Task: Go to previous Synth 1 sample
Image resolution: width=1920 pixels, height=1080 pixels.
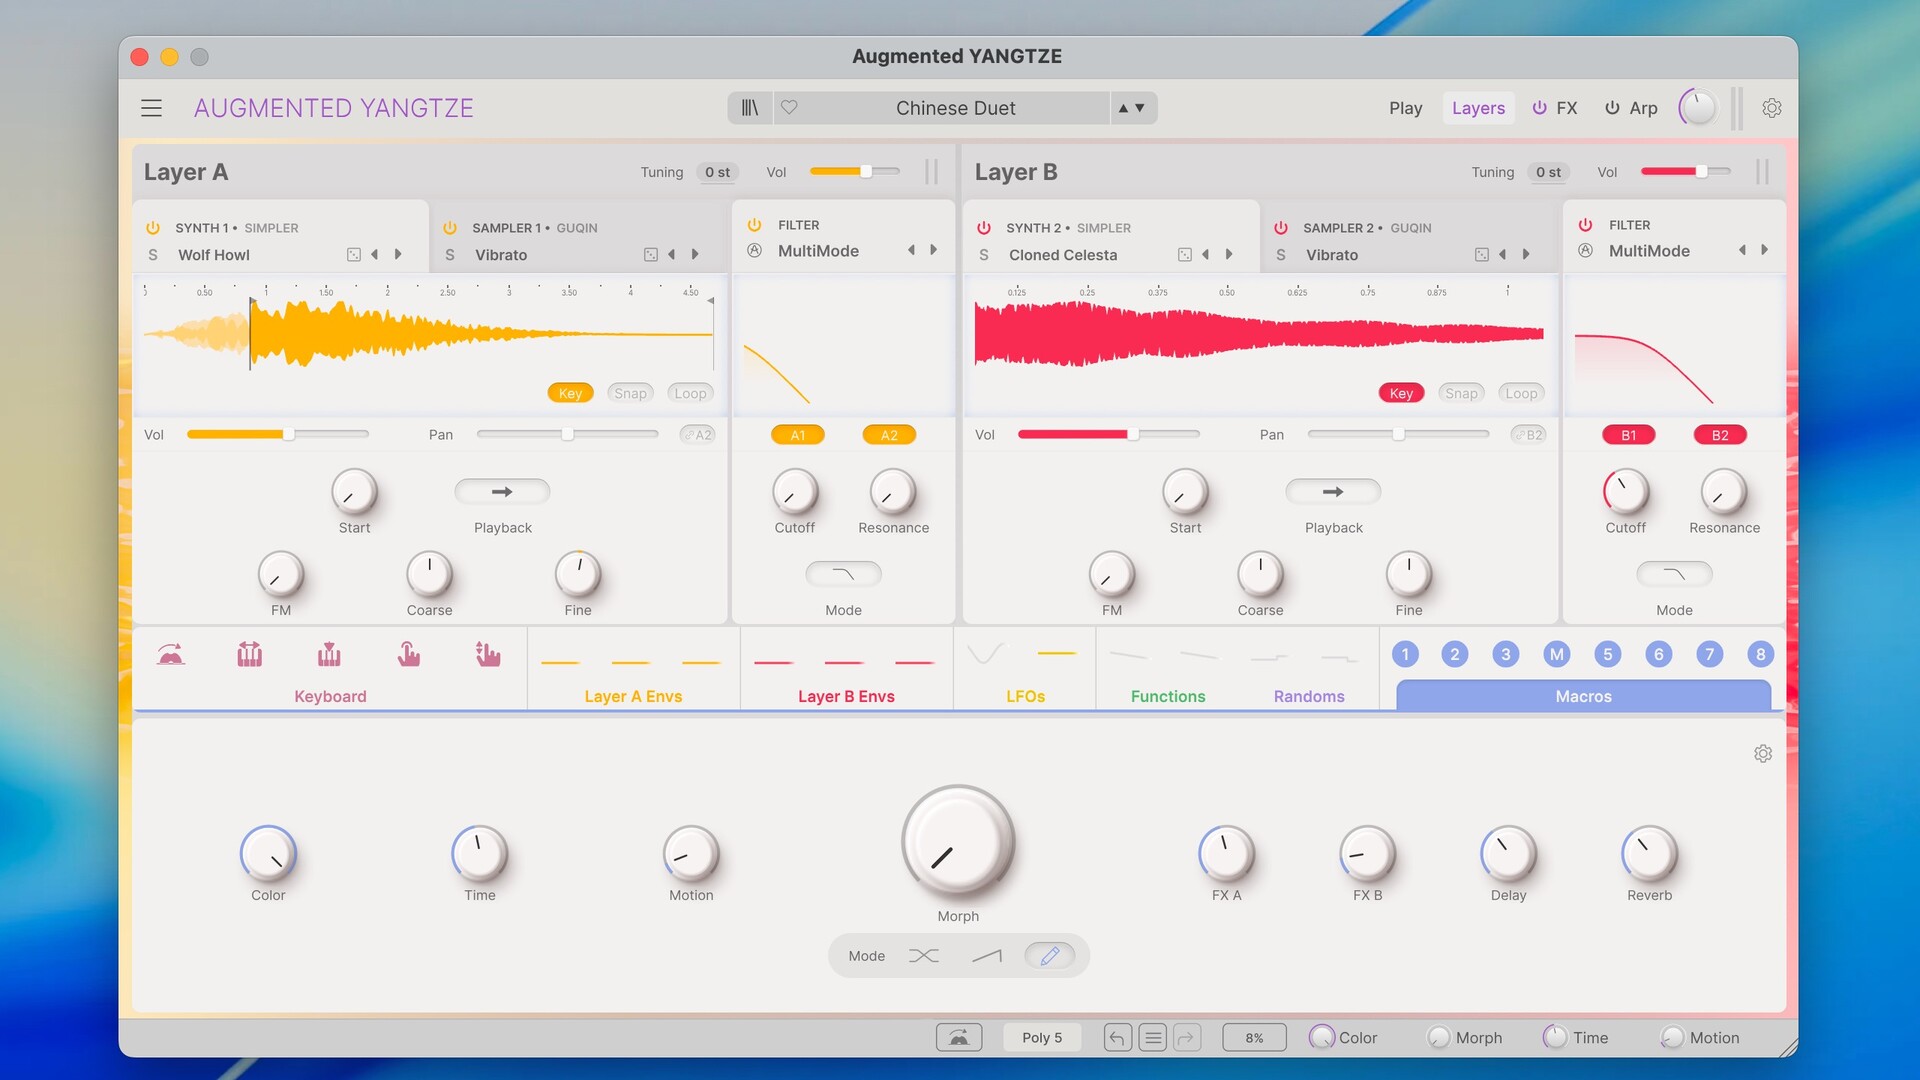Action: click(x=375, y=255)
